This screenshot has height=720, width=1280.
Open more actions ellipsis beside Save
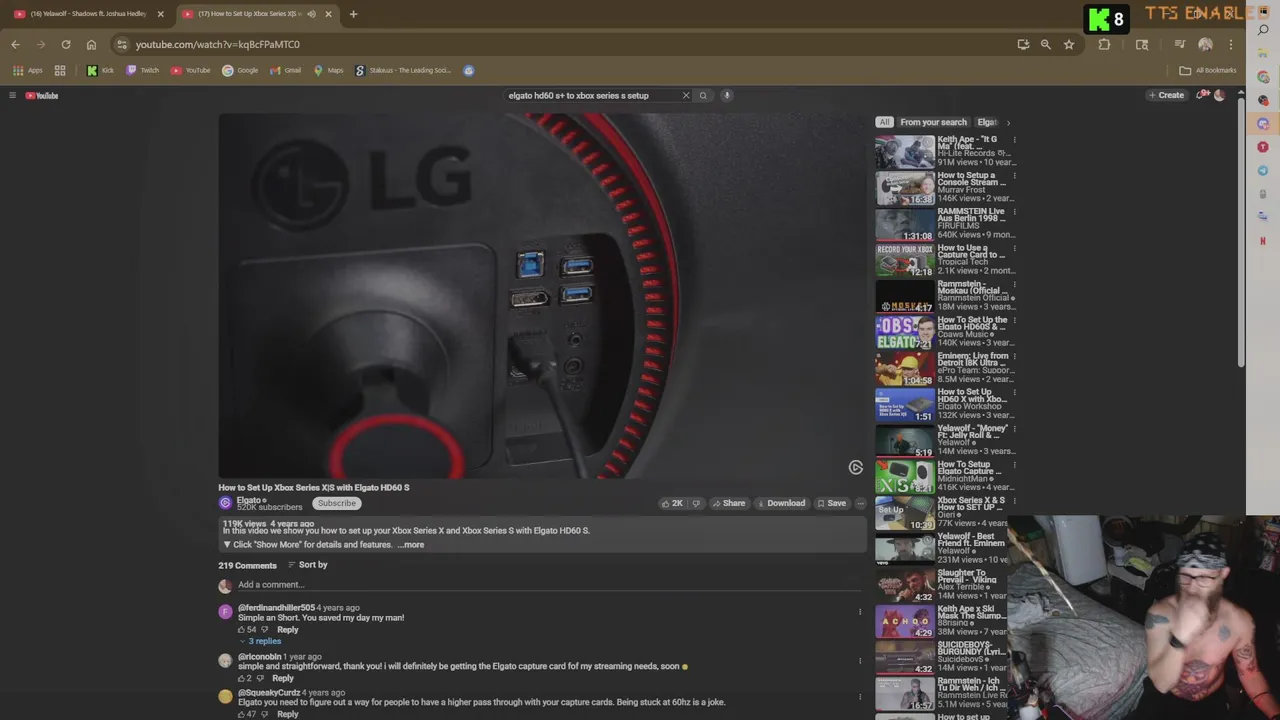pos(860,503)
